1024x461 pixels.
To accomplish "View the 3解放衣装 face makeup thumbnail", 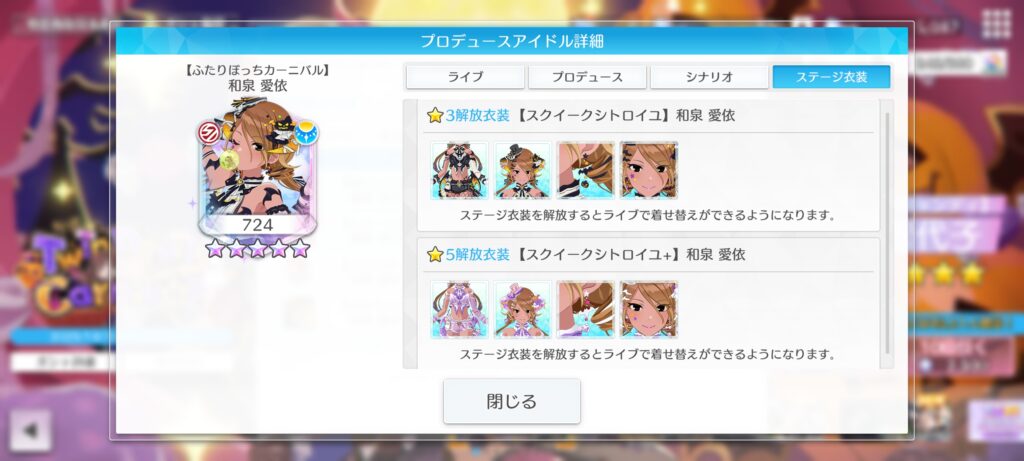I will (x=648, y=170).
